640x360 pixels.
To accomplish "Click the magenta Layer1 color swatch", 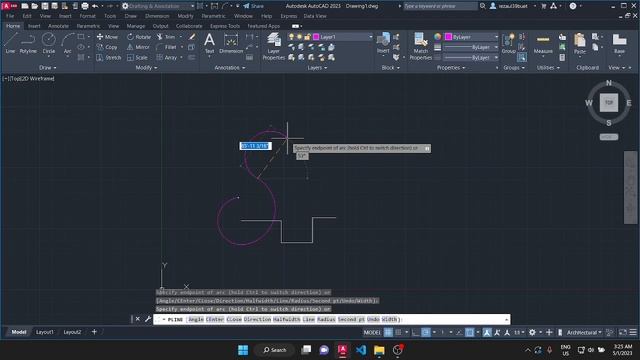I will point(316,37).
